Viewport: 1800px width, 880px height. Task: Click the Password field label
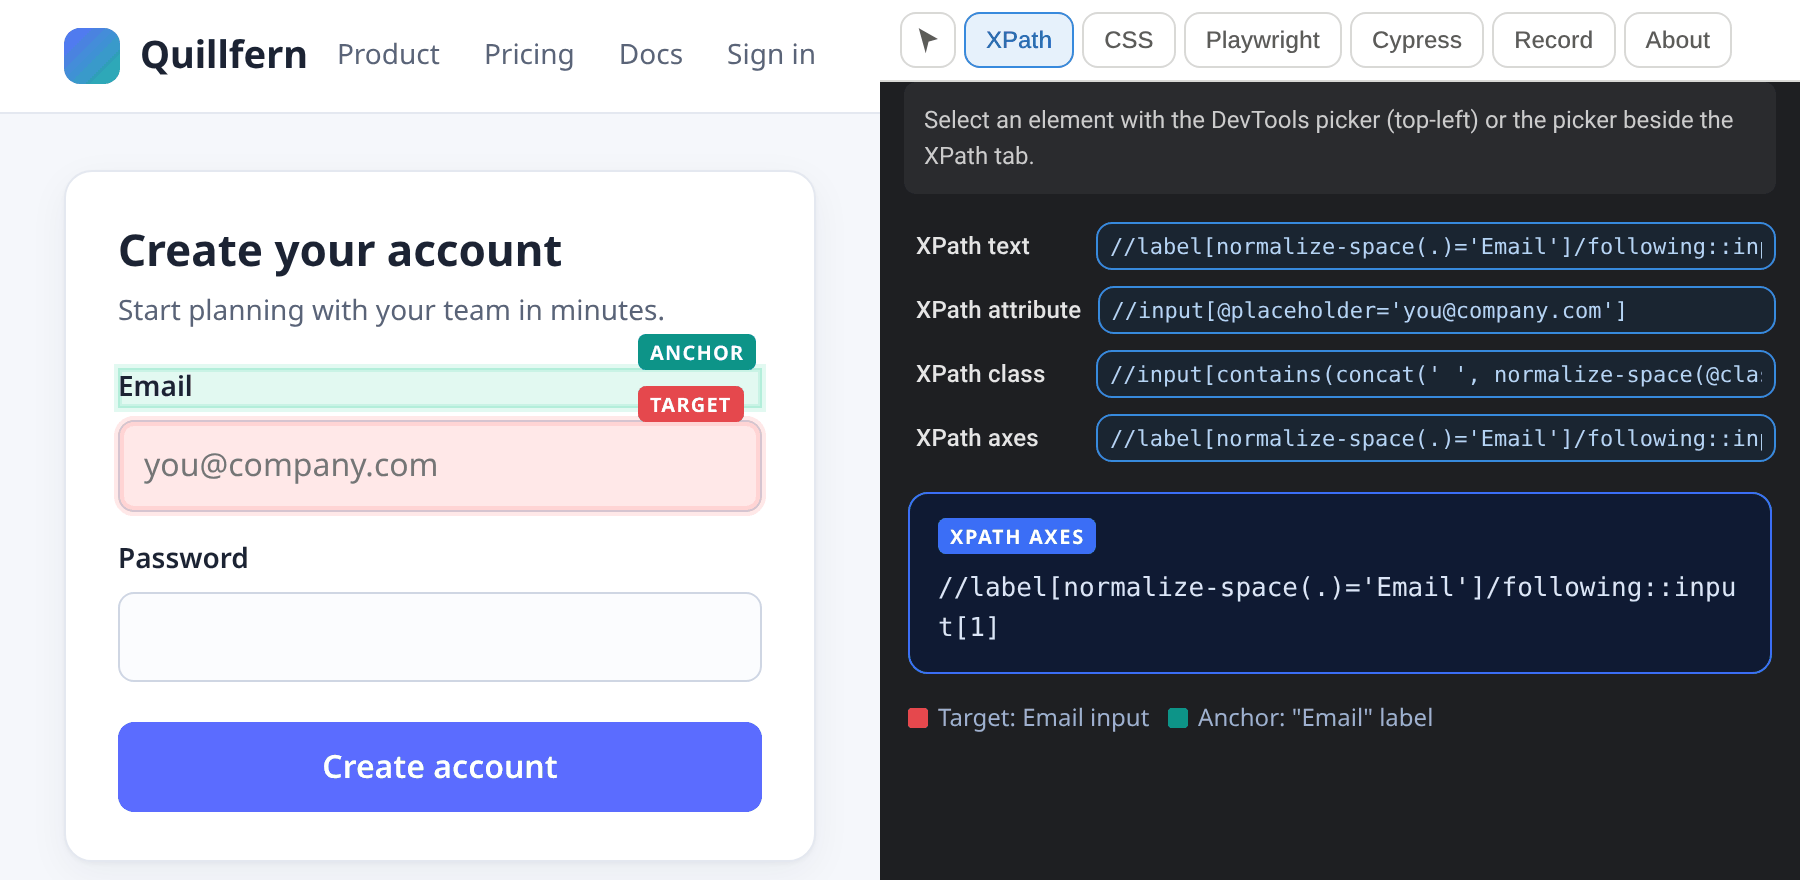tap(183, 558)
